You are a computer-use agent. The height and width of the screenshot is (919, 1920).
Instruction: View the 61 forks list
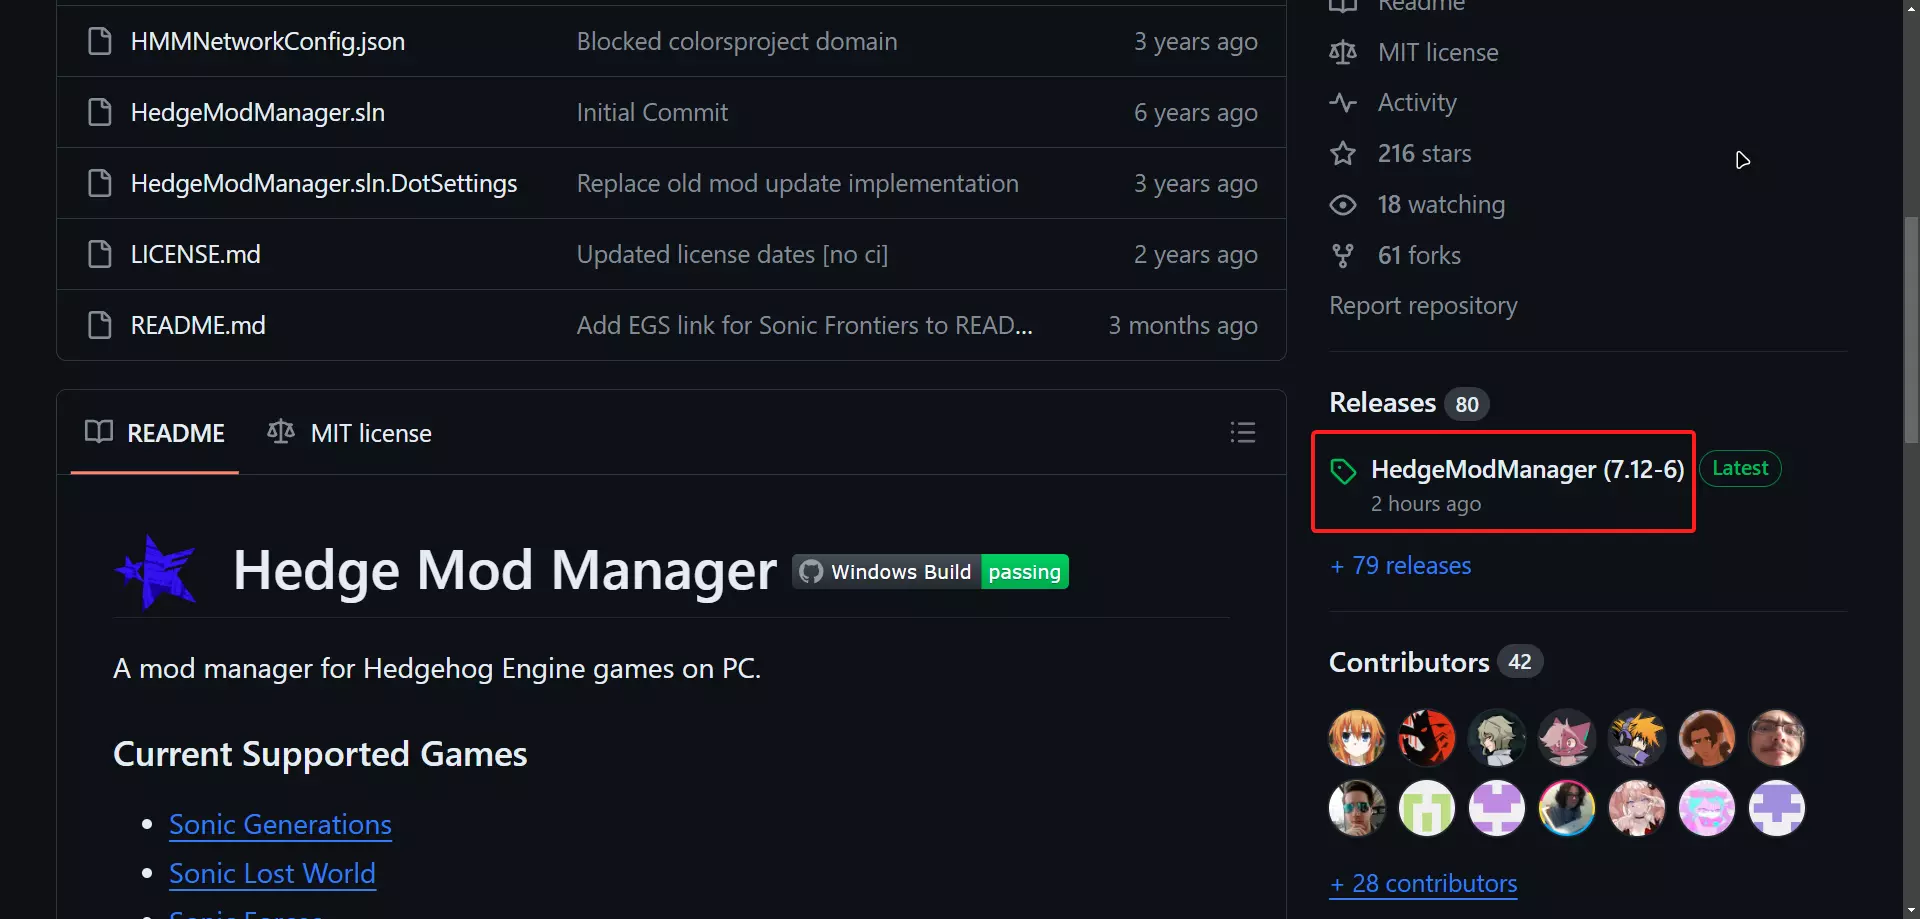pos(1419,255)
